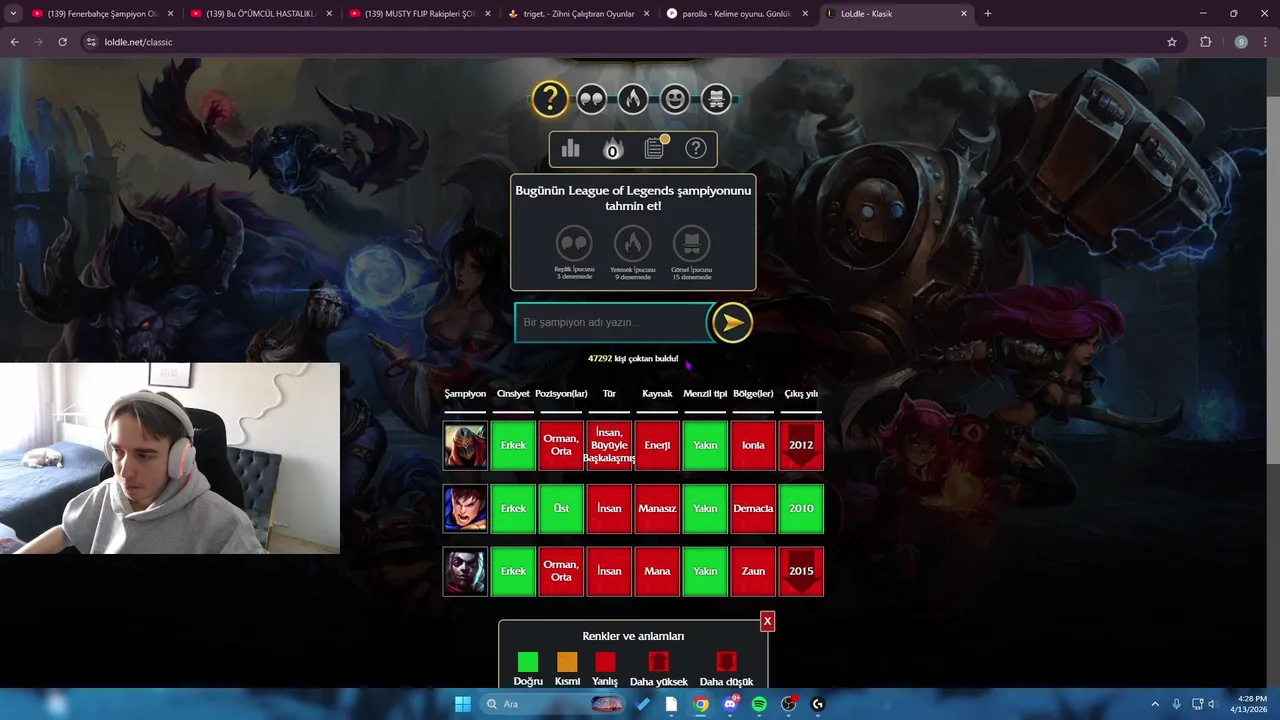Open the statistics bar chart icon

pyautogui.click(x=571, y=149)
